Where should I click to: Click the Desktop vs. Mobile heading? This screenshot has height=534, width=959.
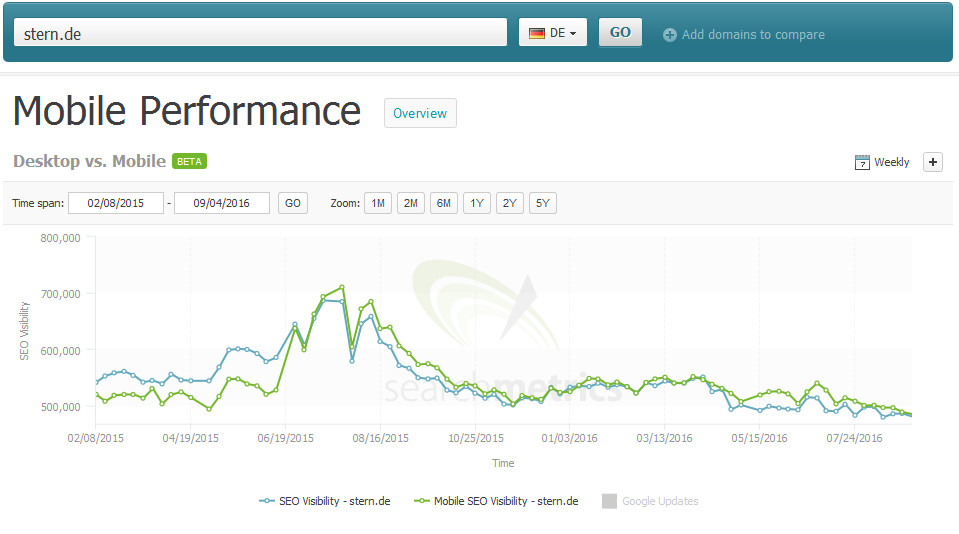(x=89, y=161)
